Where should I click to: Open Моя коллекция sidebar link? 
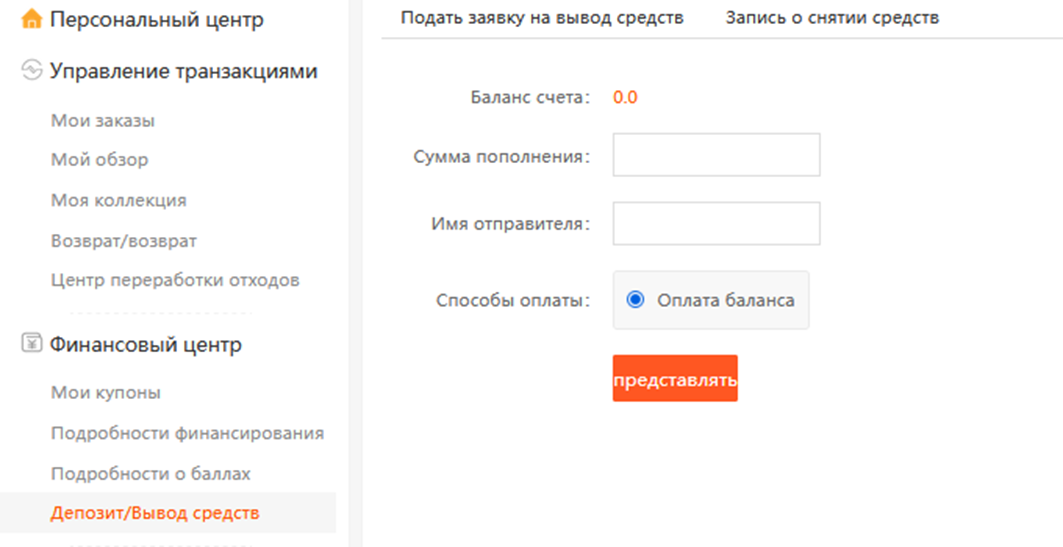pyautogui.click(x=119, y=200)
